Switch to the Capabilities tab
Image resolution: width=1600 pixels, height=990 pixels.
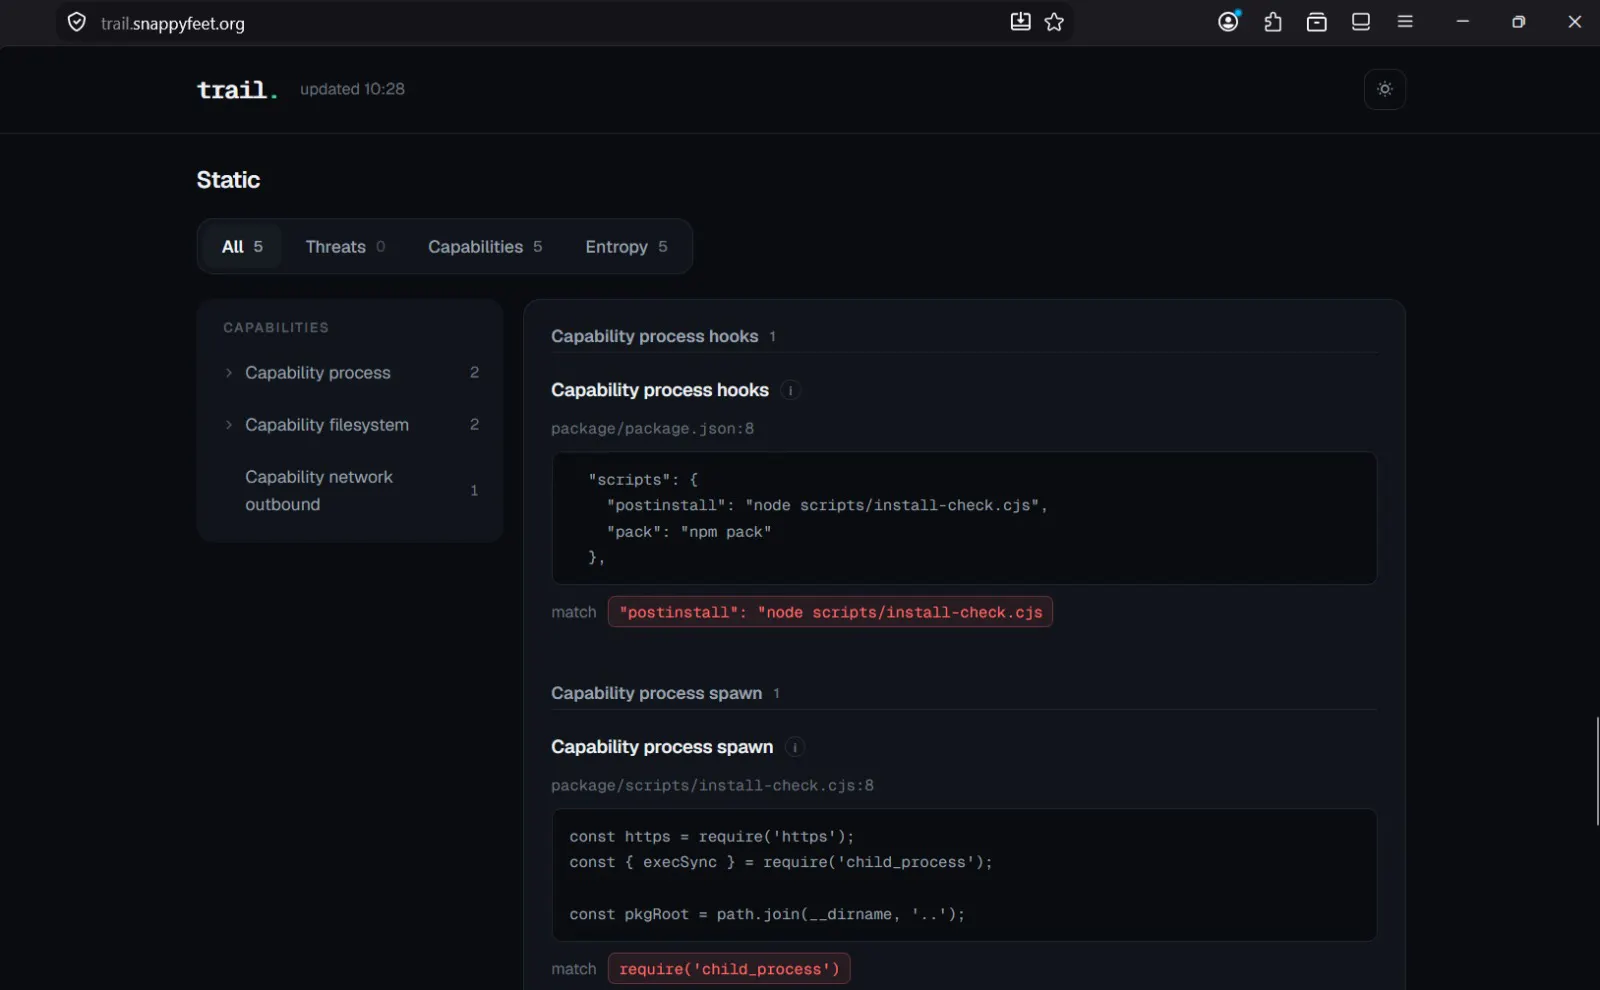click(x=485, y=247)
